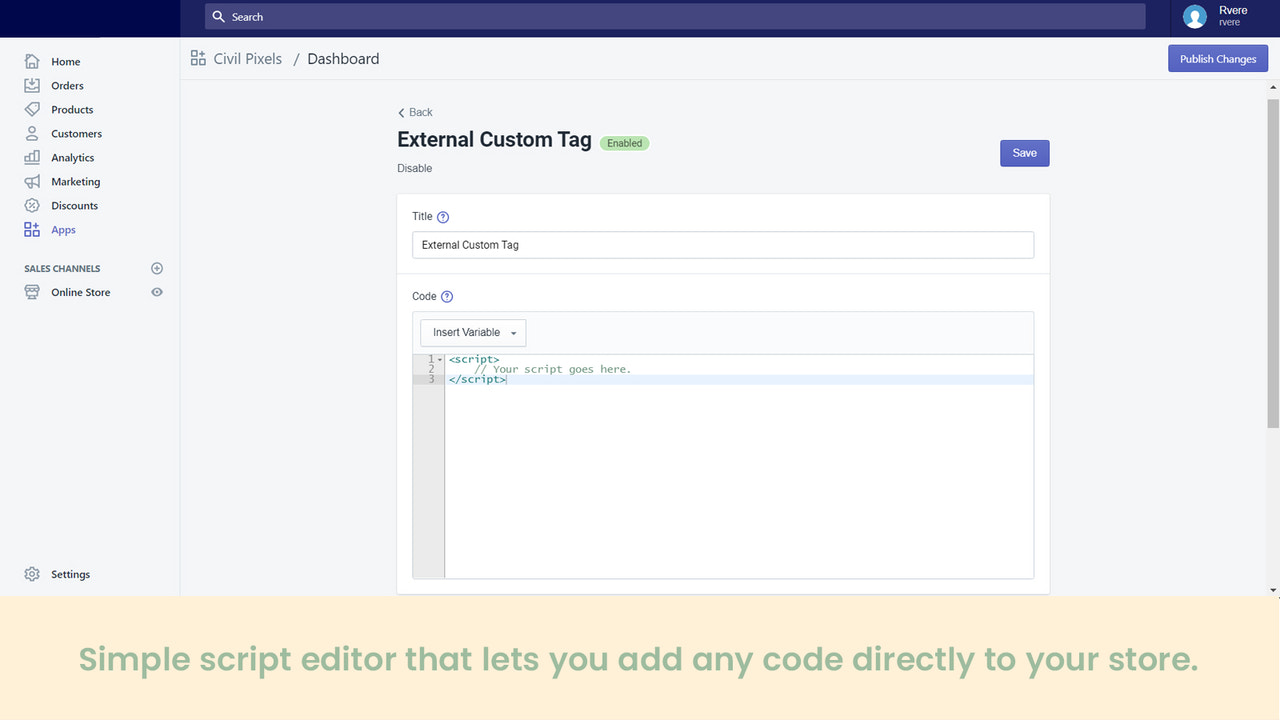Open Civil Pixels from the breadcrumb

pyautogui.click(x=246, y=58)
